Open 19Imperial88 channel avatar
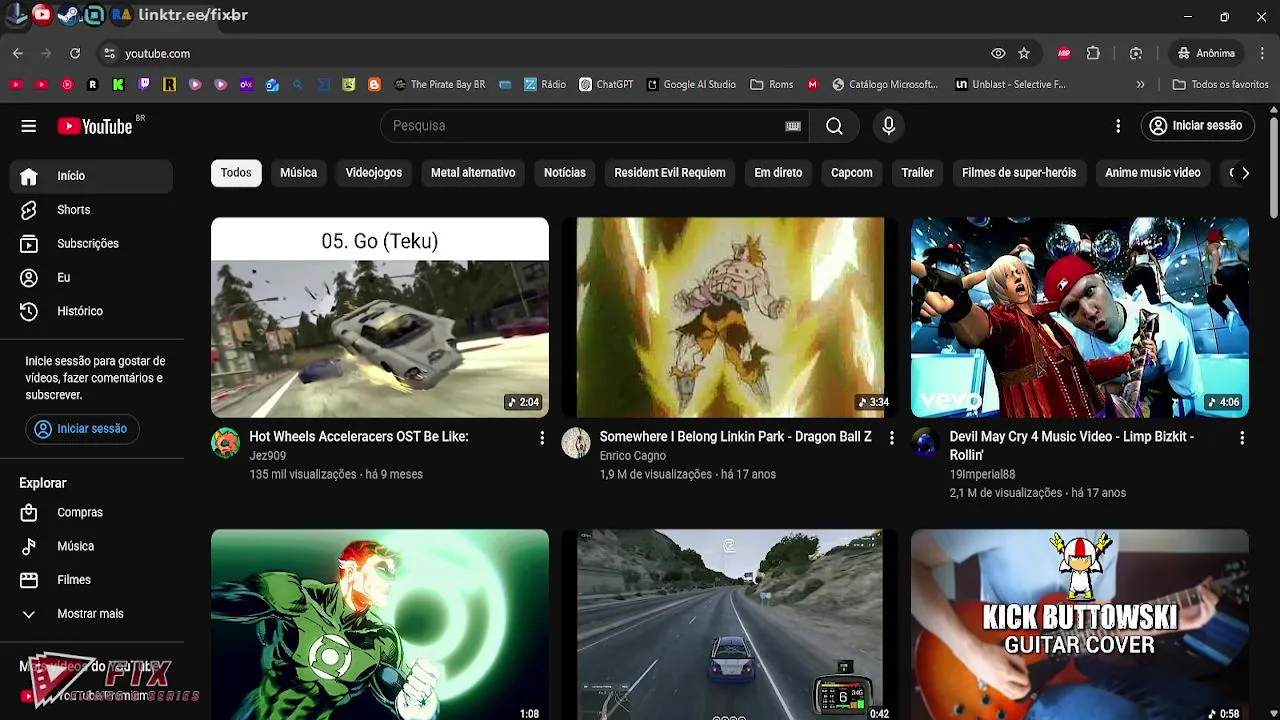Screen dimensions: 1280x720 click(926, 443)
